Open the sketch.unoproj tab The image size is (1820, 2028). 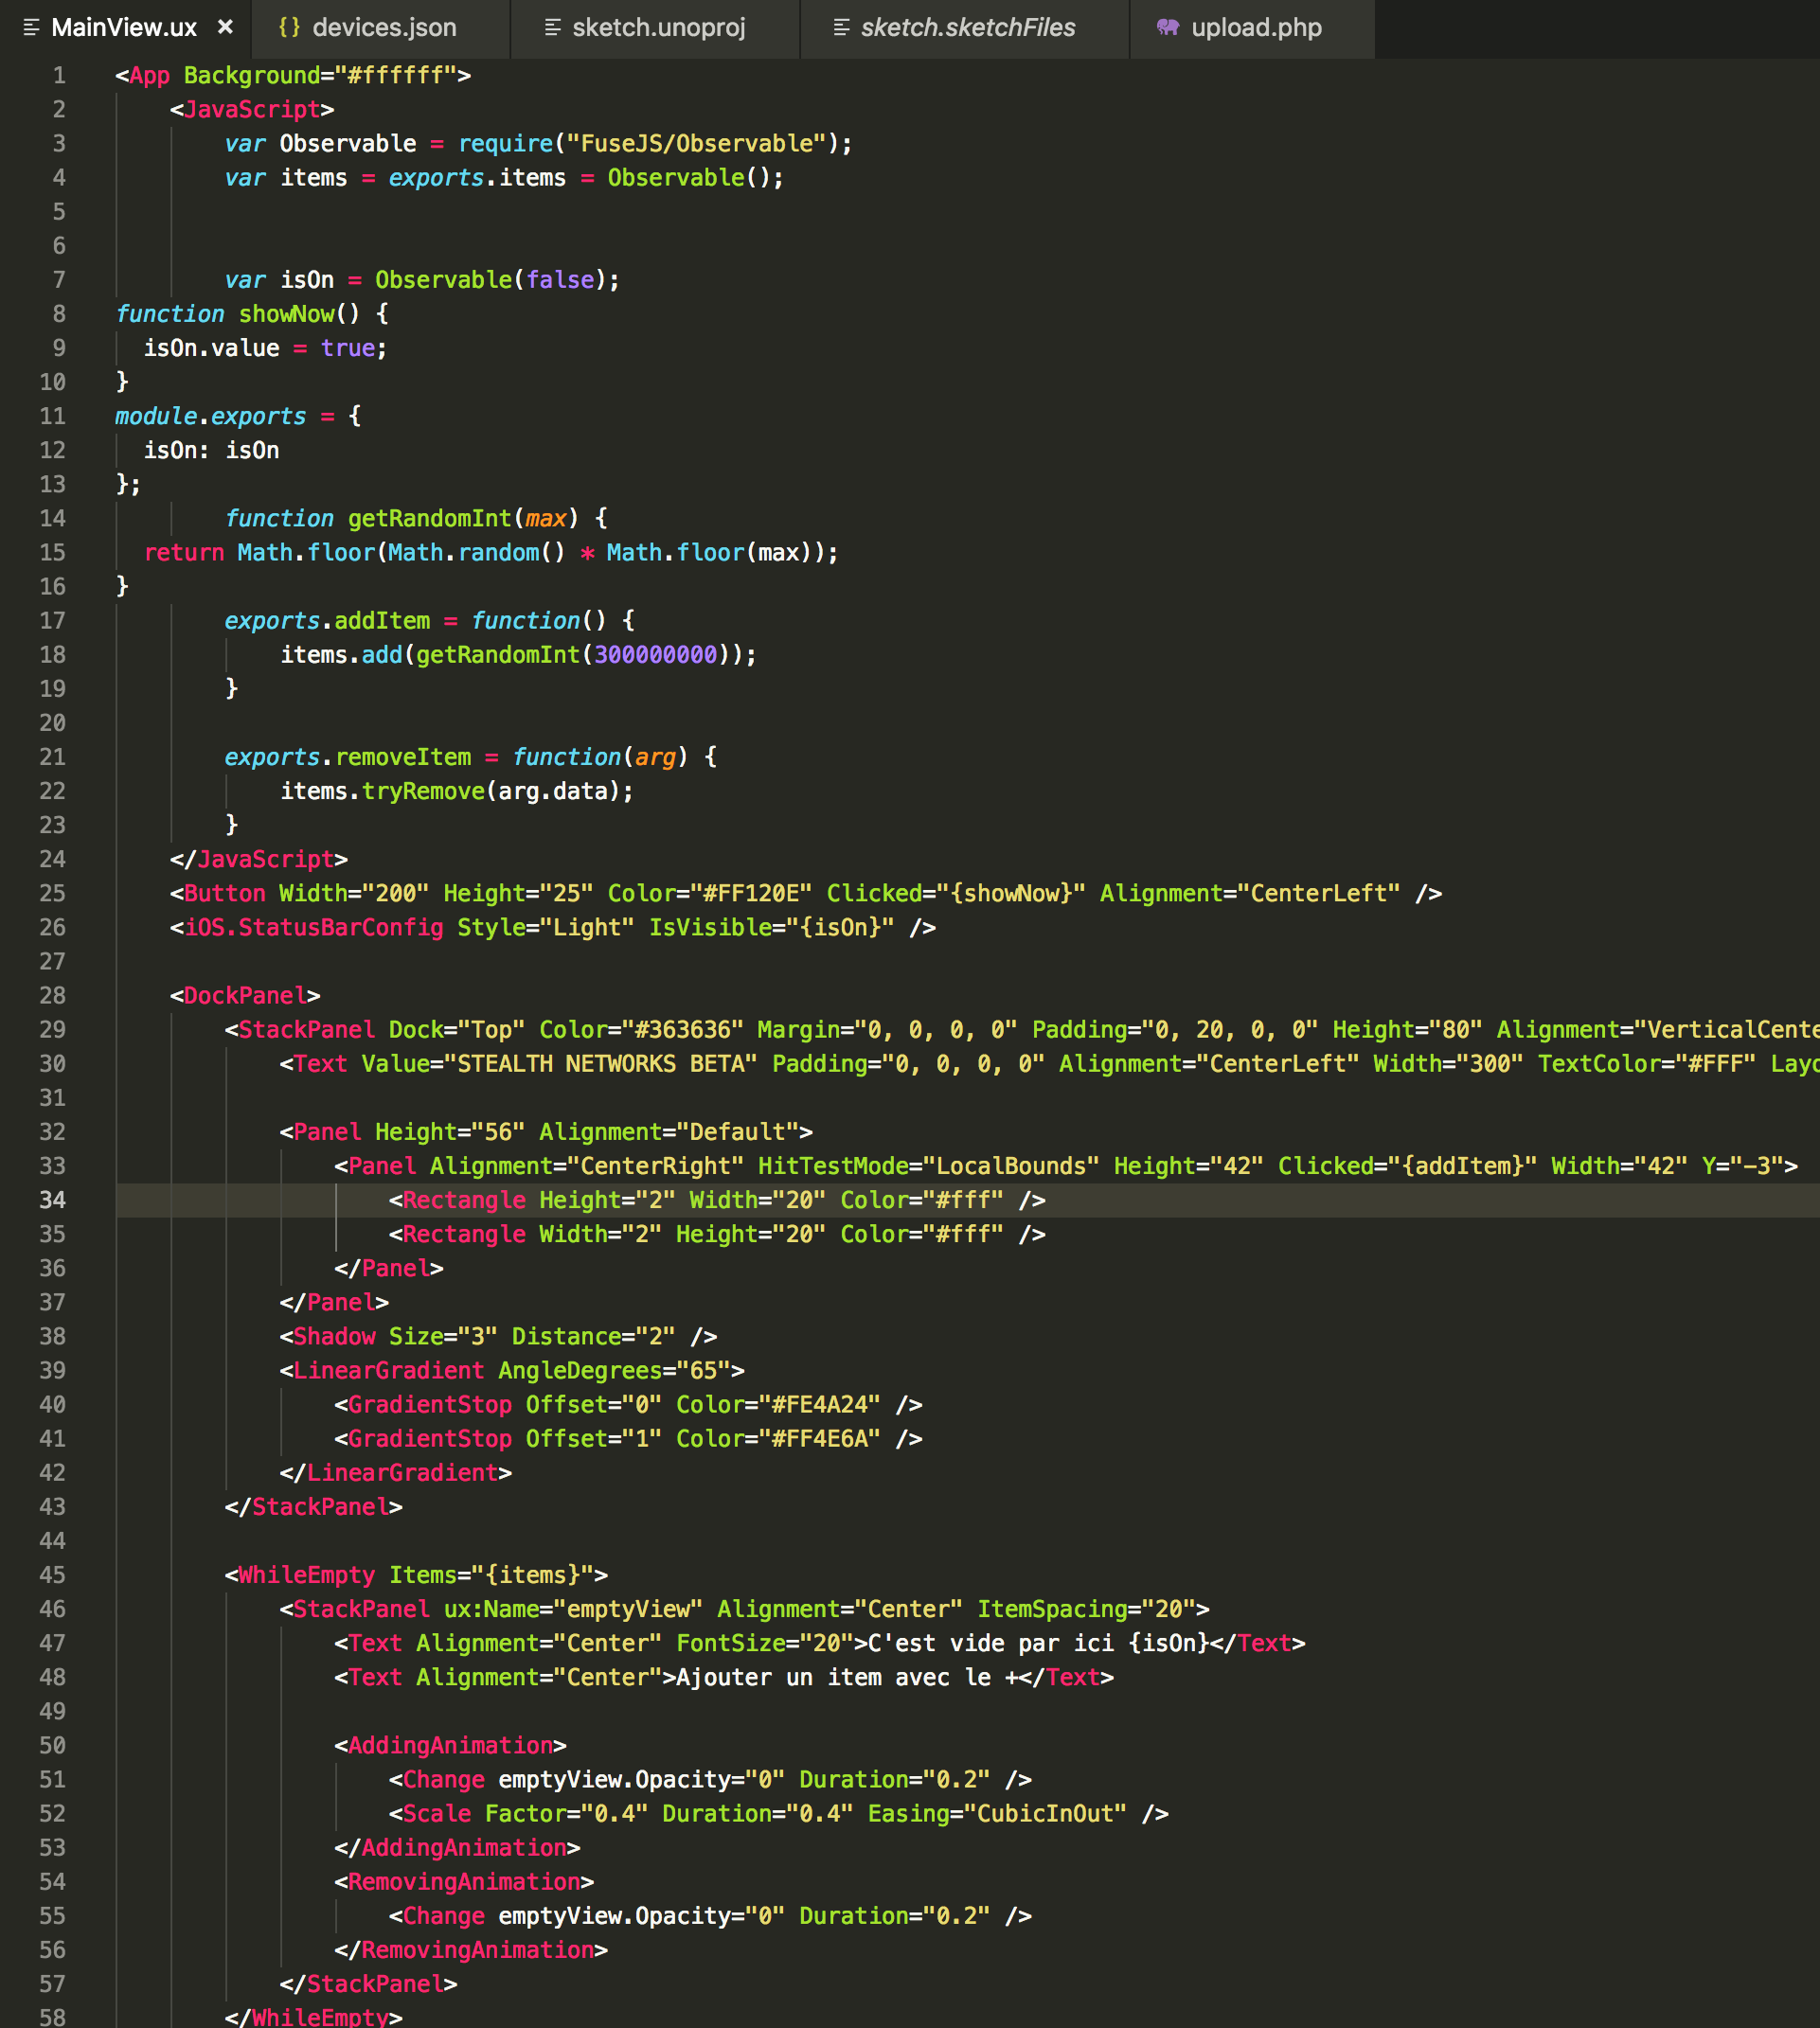pyautogui.click(x=658, y=28)
